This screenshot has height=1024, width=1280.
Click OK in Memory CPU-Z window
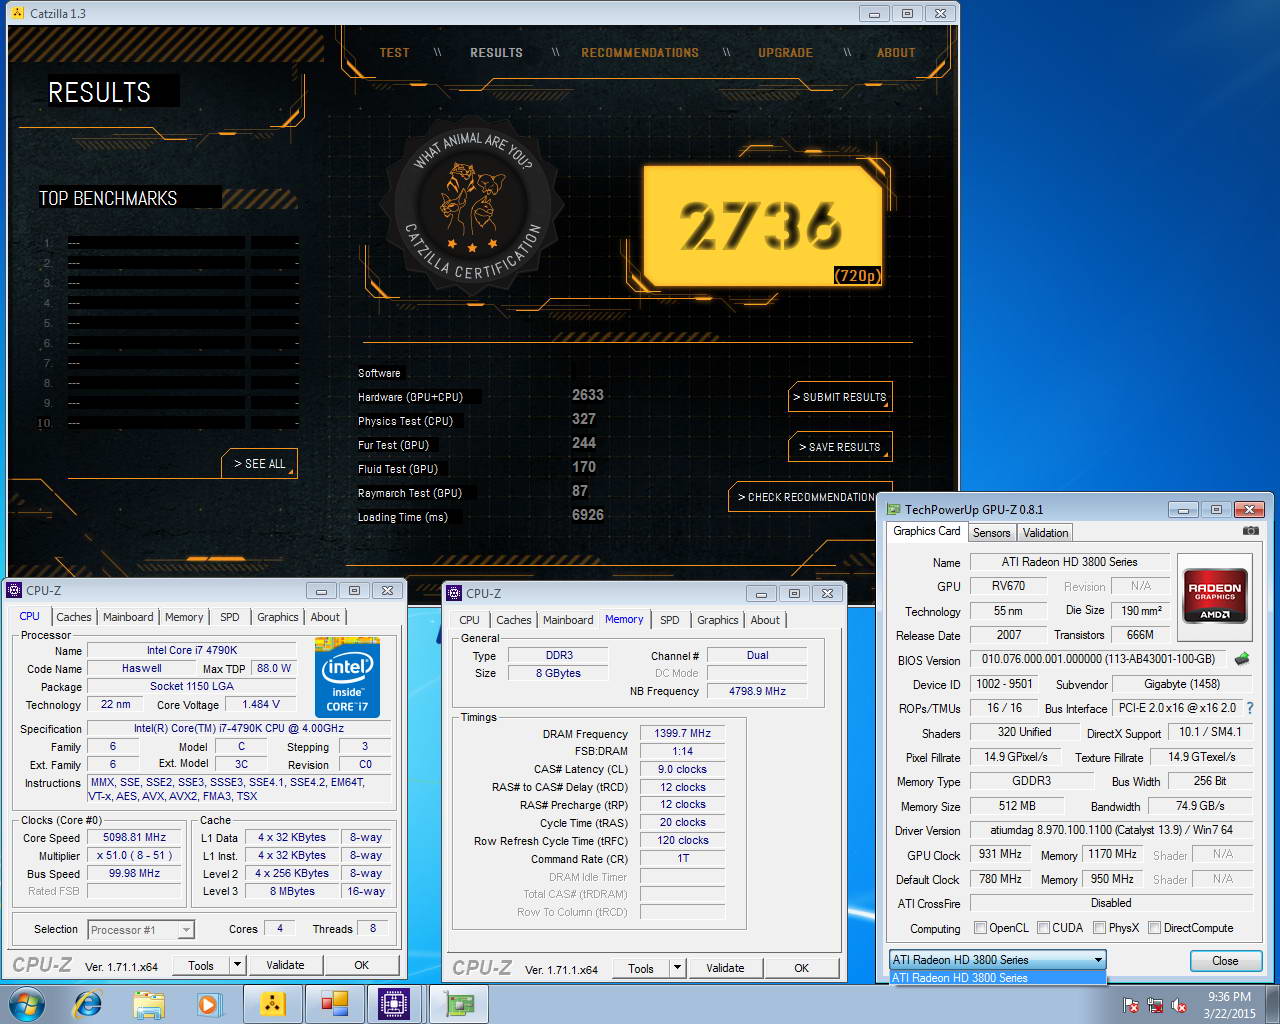tap(801, 968)
